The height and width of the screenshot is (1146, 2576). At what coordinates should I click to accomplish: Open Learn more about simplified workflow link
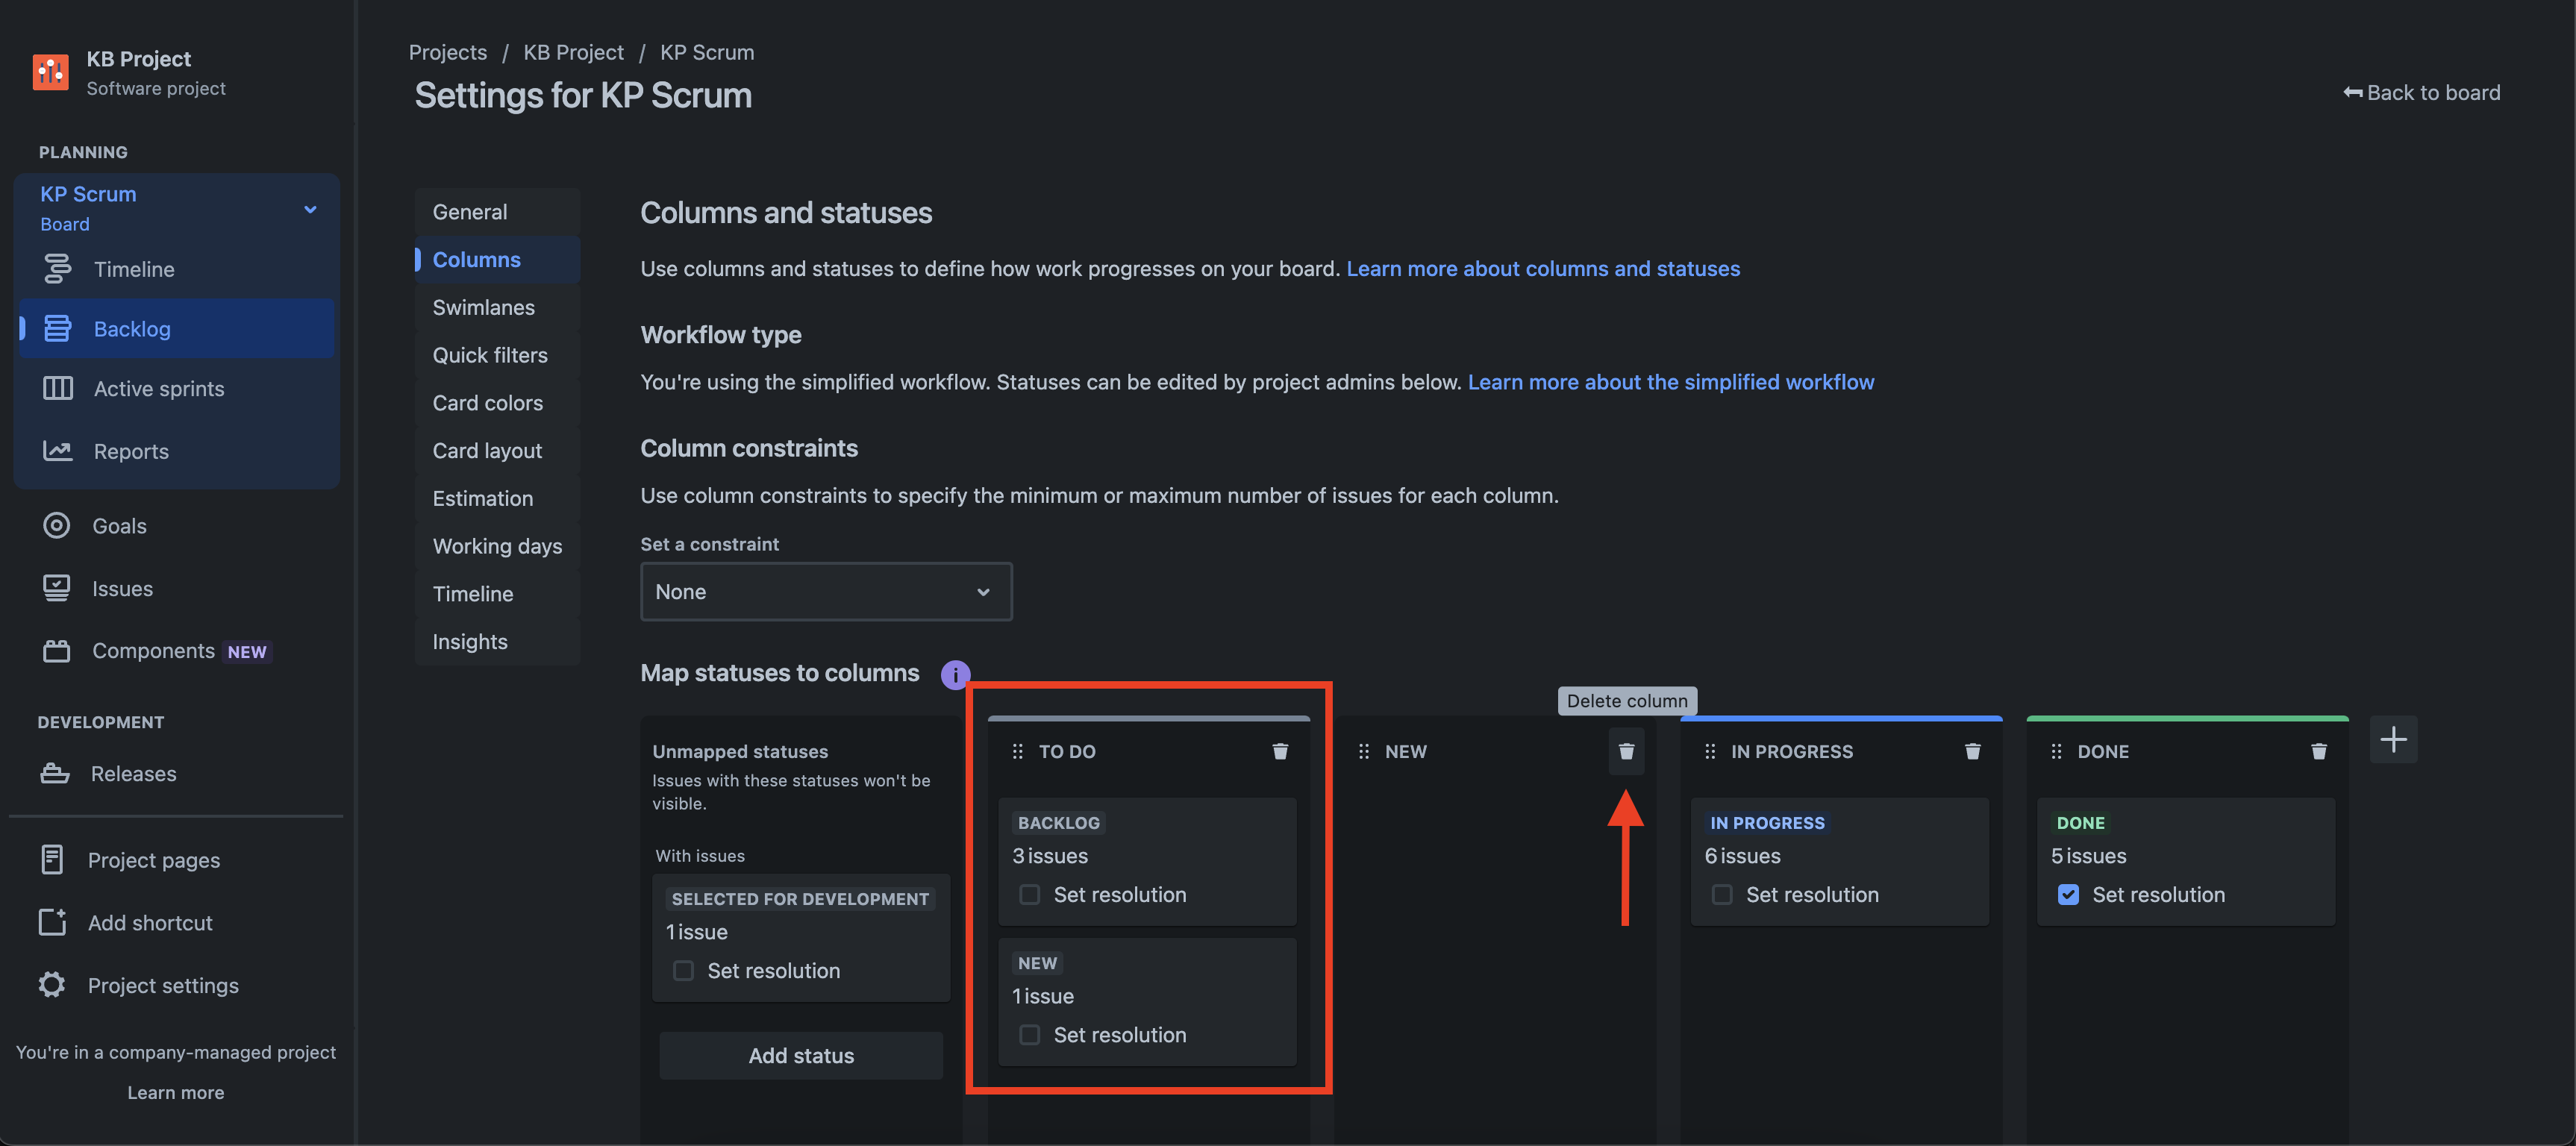tap(1670, 382)
